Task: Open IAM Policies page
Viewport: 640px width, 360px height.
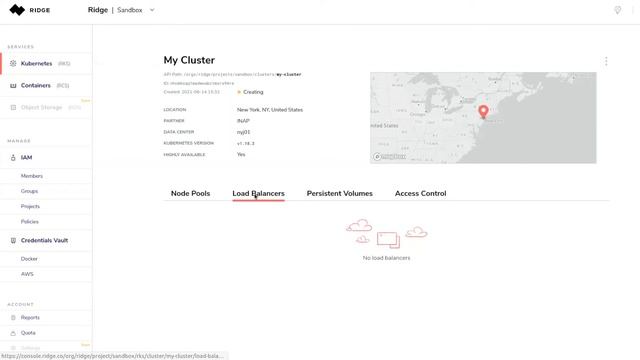Action: point(30,222)
